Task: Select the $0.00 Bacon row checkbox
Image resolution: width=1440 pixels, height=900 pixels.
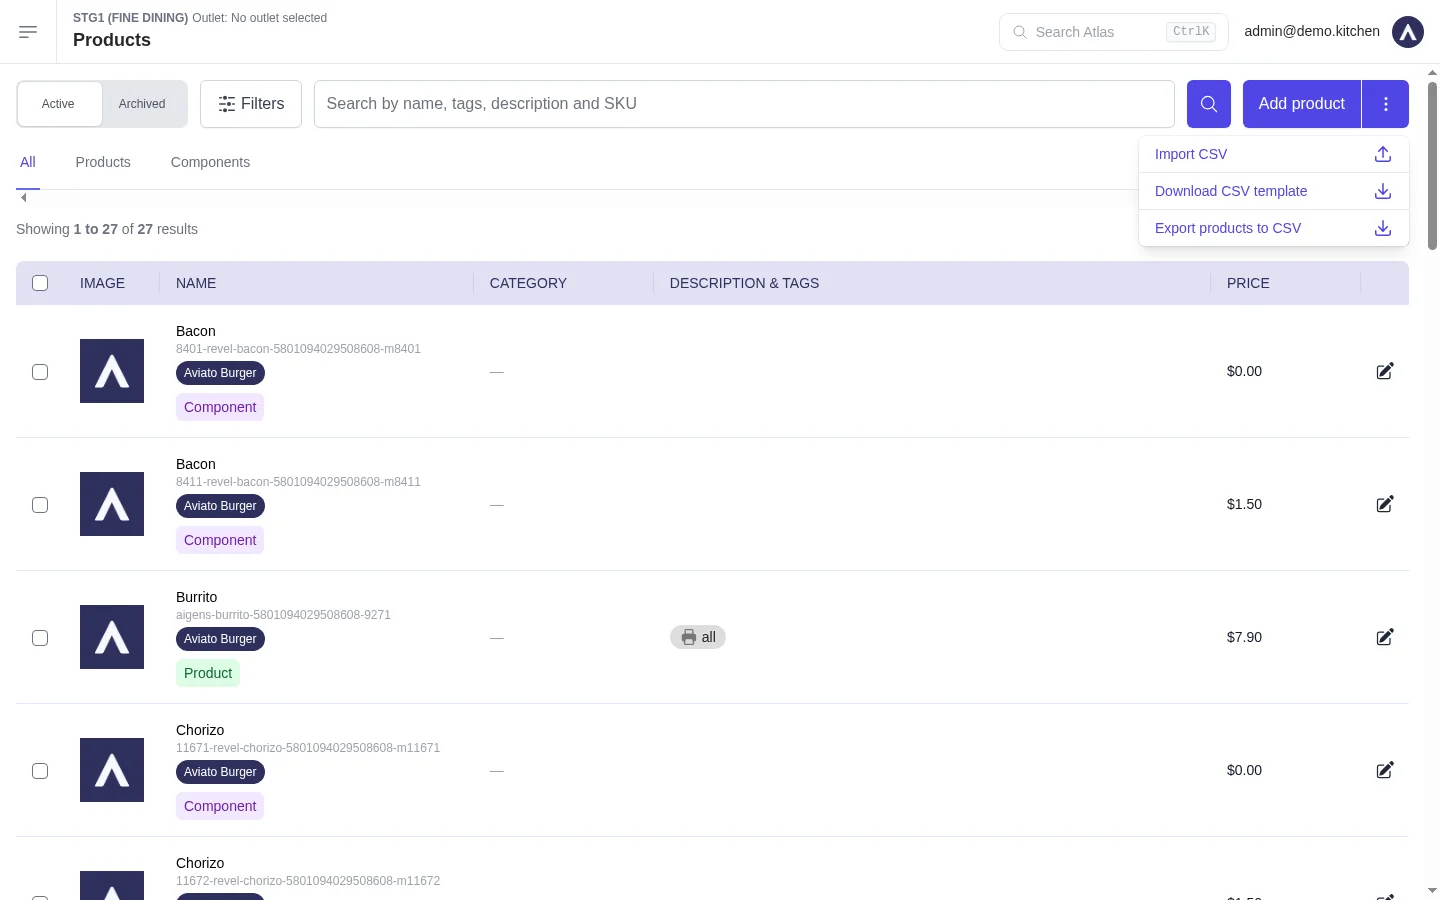Action: 40,372
